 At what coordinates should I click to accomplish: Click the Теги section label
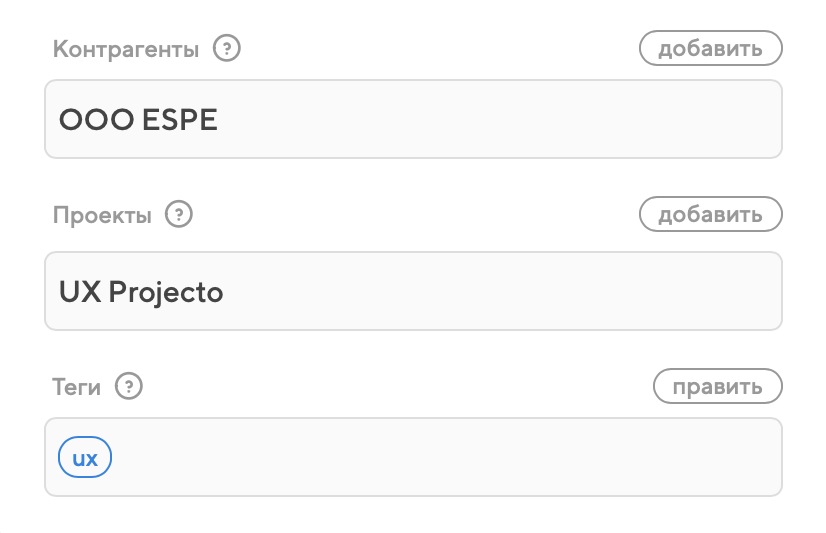pyautogui.click(x=77, y=387)
